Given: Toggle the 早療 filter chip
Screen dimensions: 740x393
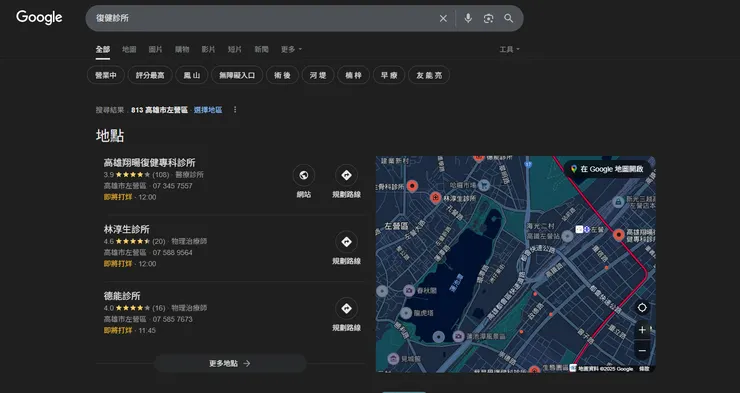Looking at the screenshot, I should pyautogui.click(x=389, y=75).
